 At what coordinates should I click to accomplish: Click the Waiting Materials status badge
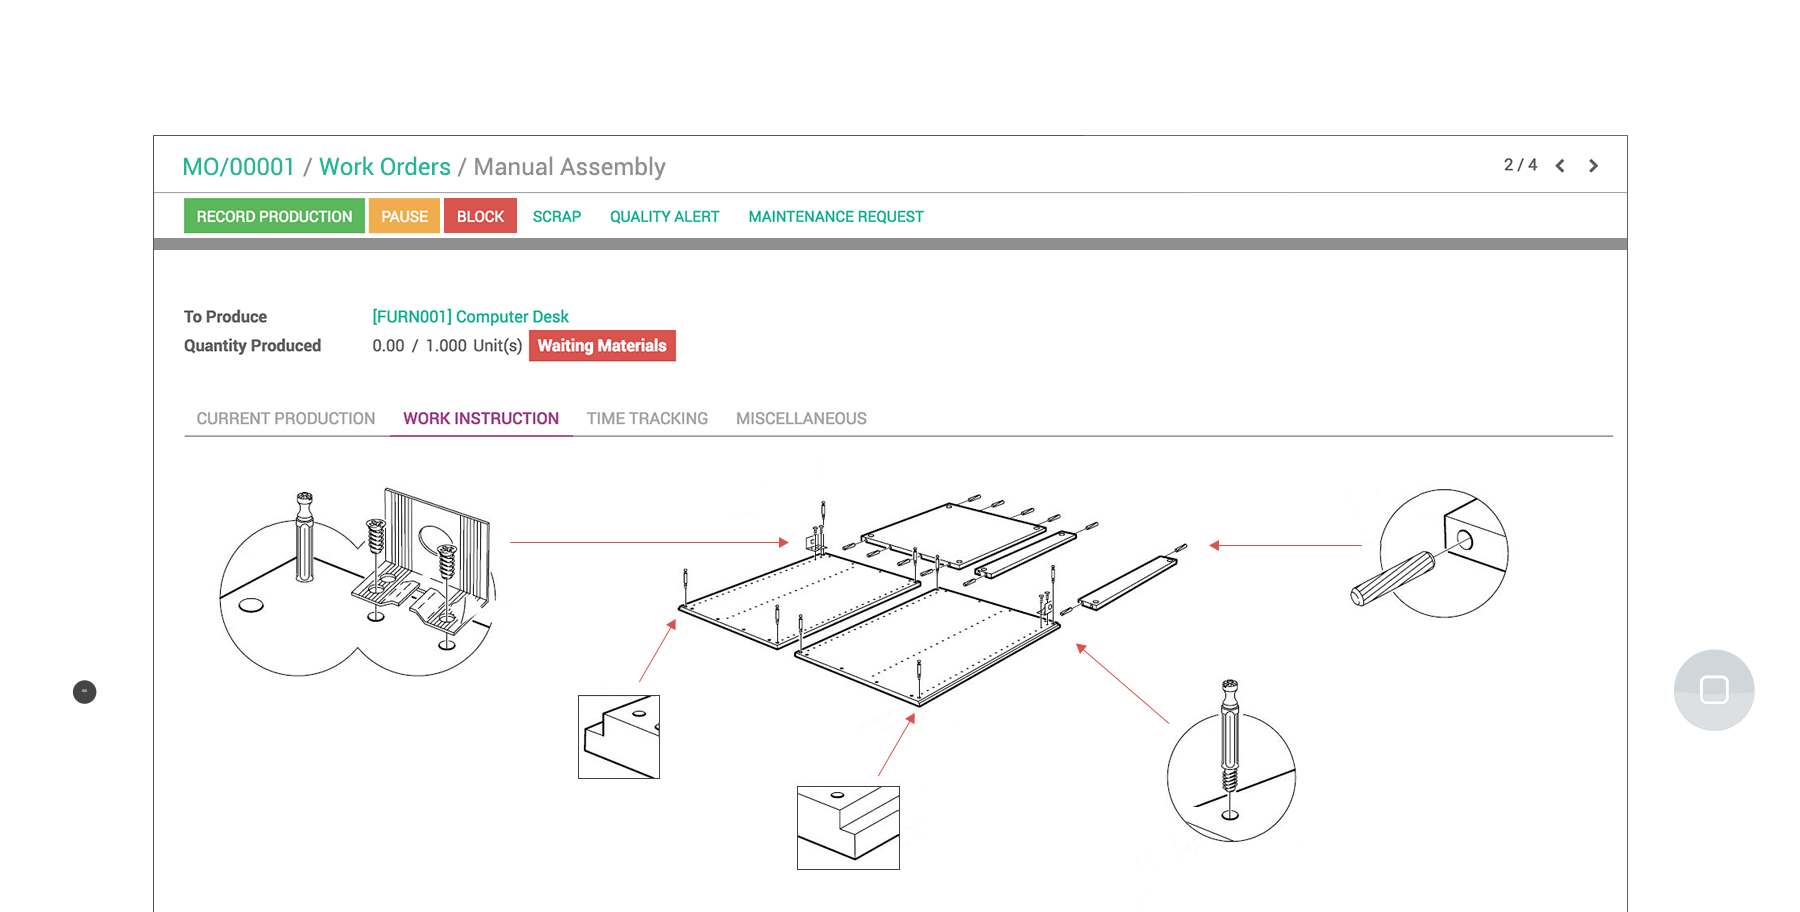[602, 345]
